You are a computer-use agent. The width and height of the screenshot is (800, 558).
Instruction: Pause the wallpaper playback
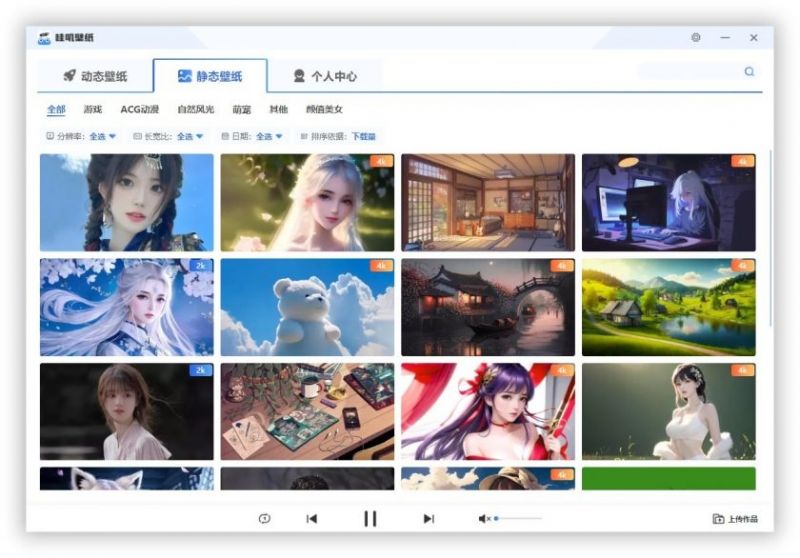coord(370,519)
